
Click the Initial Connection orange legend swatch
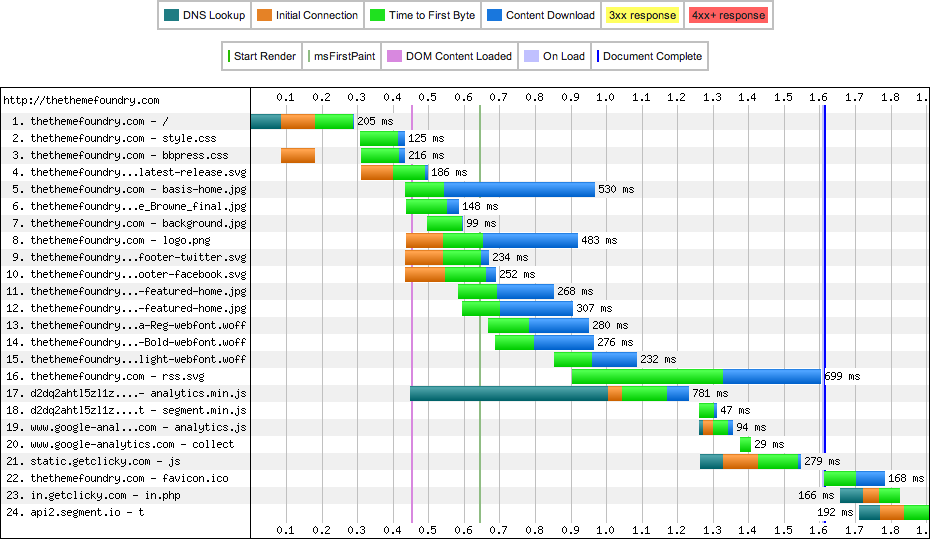(265, 15)
